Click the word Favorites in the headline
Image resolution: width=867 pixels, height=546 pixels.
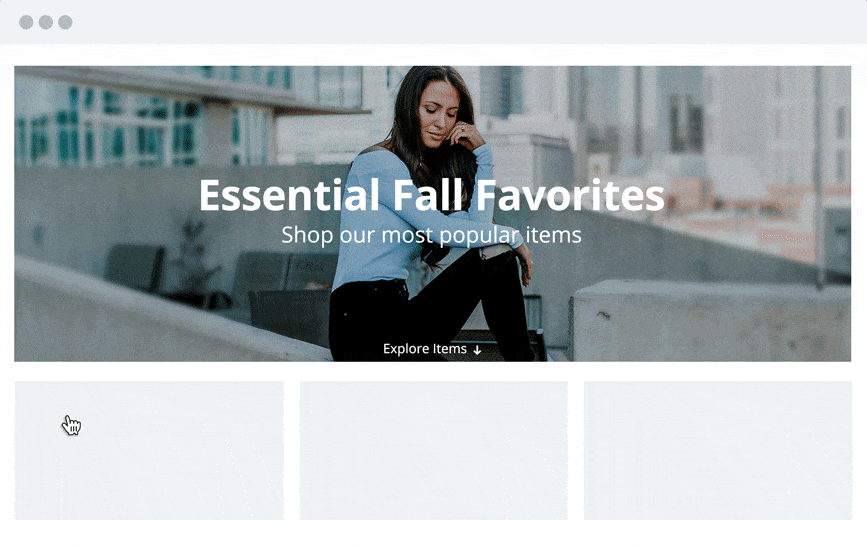pos(570,195)
